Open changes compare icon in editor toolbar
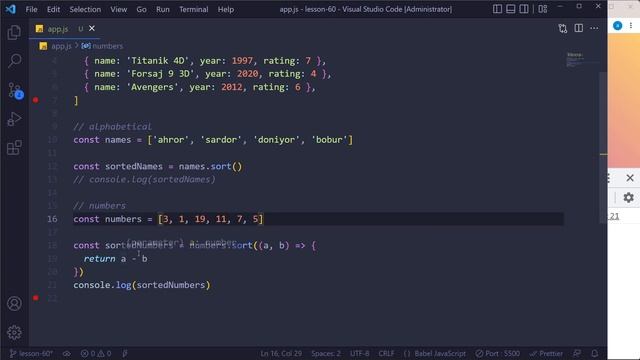 [x=562, y=28]
